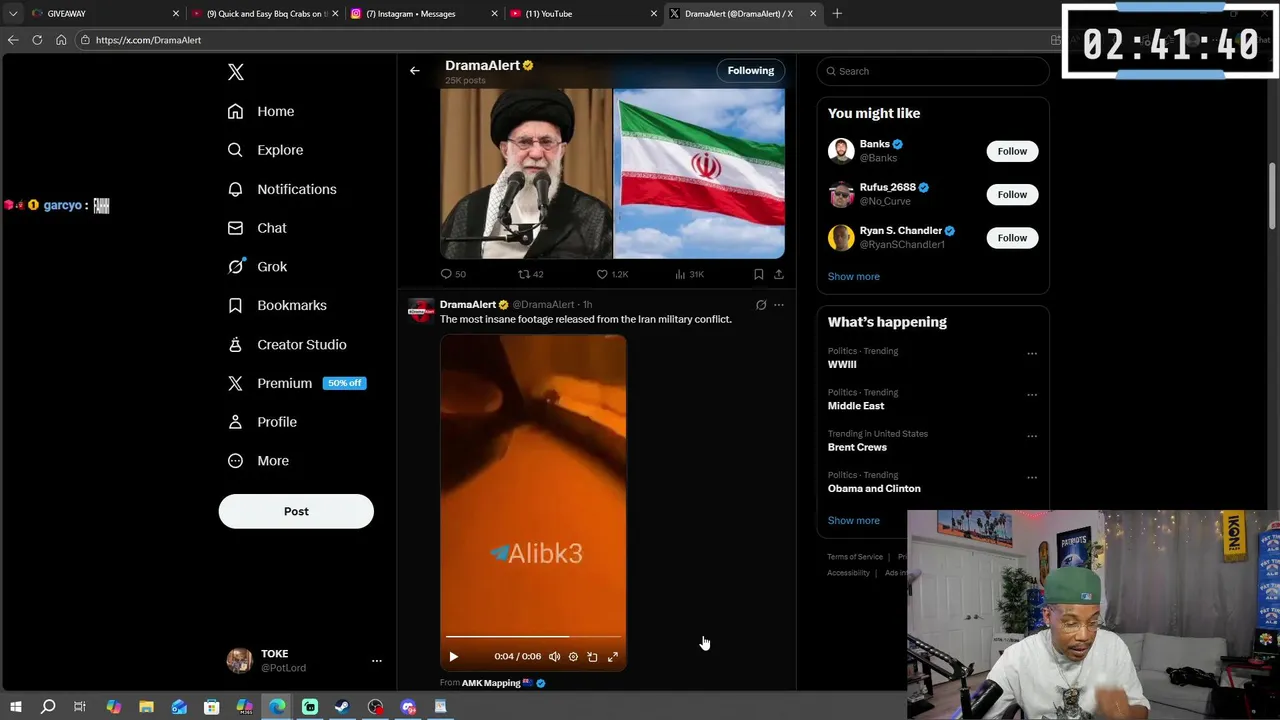
Task: Repost the Iran flag post
Action: [x=531, y=274]
